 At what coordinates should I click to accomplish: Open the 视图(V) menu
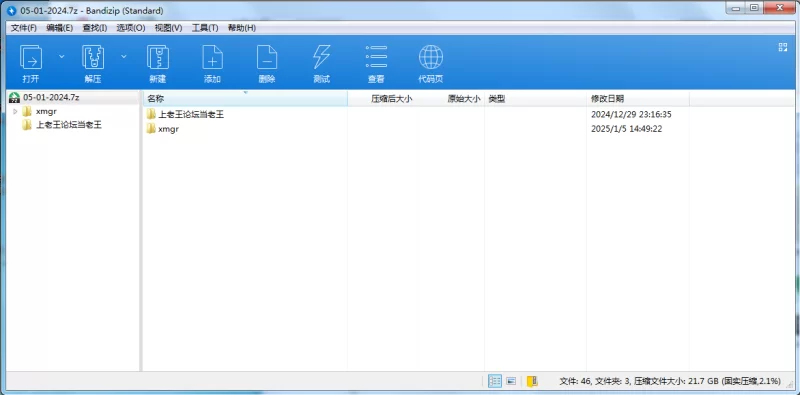click(168, 28)
